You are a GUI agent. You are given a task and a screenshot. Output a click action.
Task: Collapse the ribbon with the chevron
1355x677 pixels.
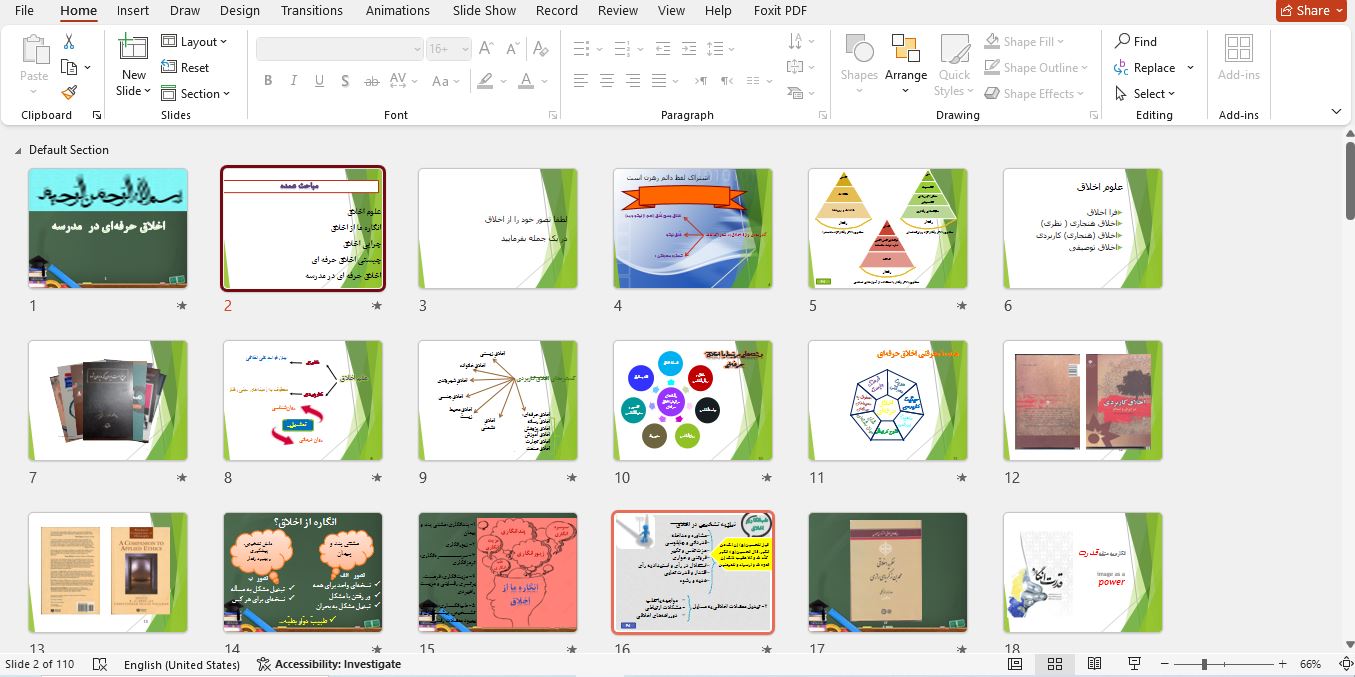point(1337,112)
